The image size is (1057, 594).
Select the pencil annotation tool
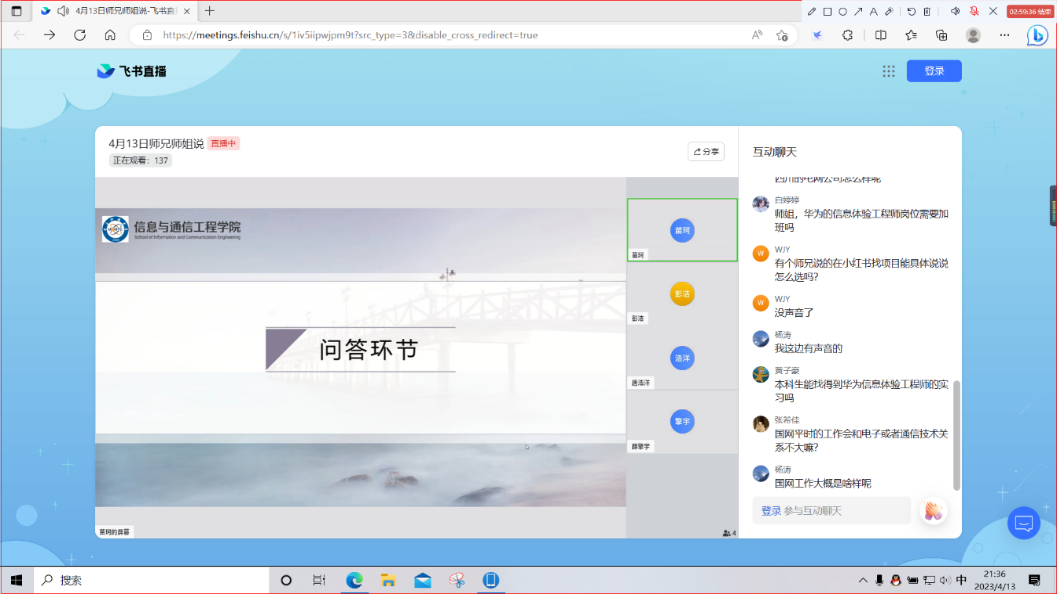tap(812, 11)
